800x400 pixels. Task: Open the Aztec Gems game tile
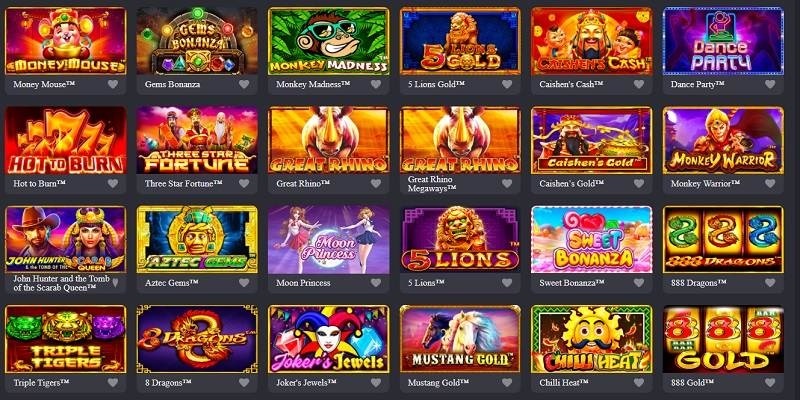(x=197, y=239)
